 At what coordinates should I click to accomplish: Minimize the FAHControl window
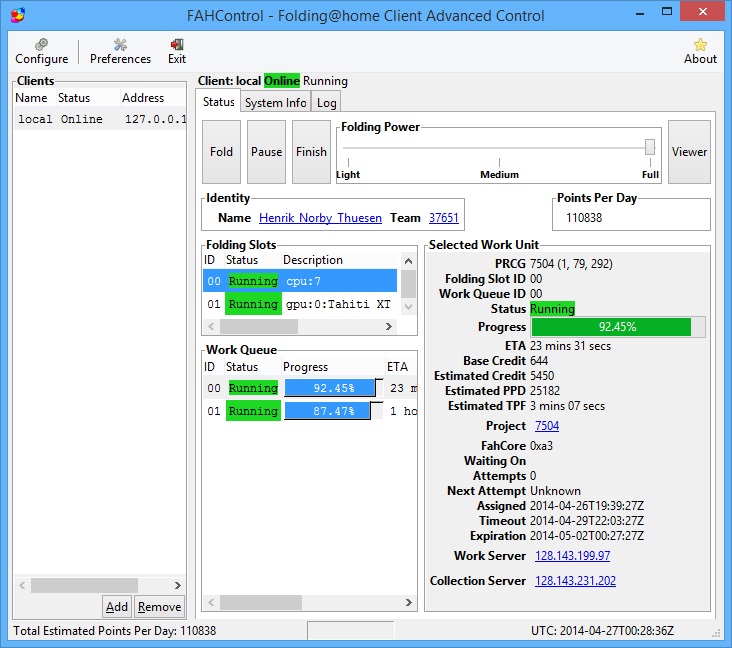640,12
